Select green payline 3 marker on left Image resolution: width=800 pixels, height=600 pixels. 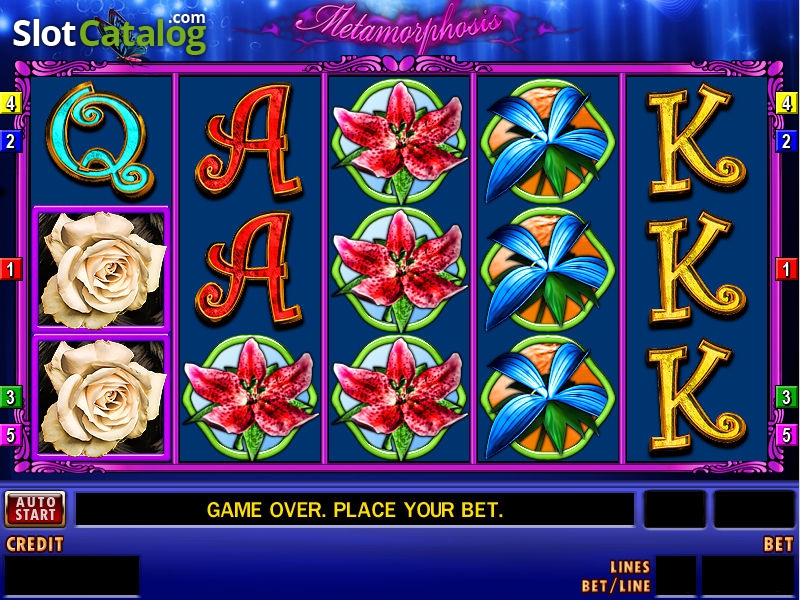[10, 397]
